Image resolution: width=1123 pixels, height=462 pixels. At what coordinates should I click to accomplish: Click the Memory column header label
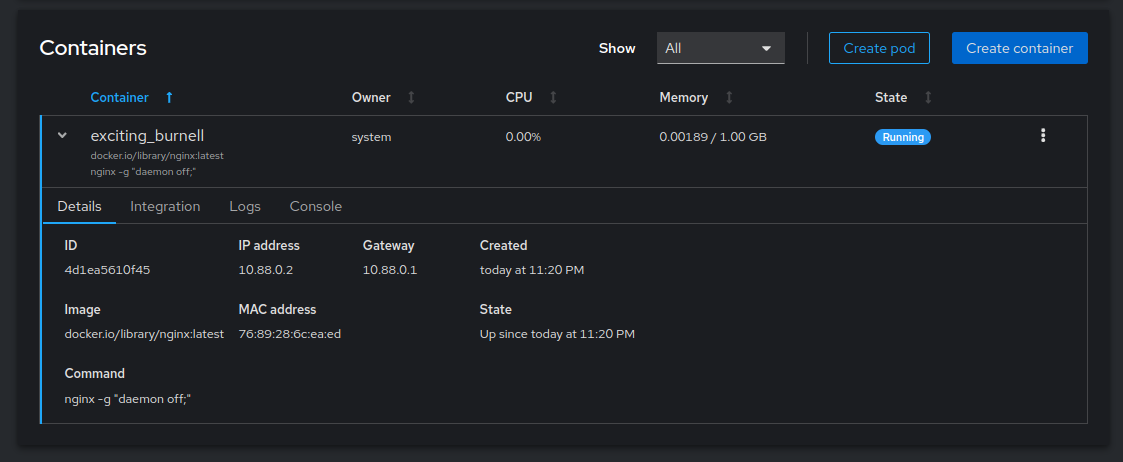(x=684, y=97)
